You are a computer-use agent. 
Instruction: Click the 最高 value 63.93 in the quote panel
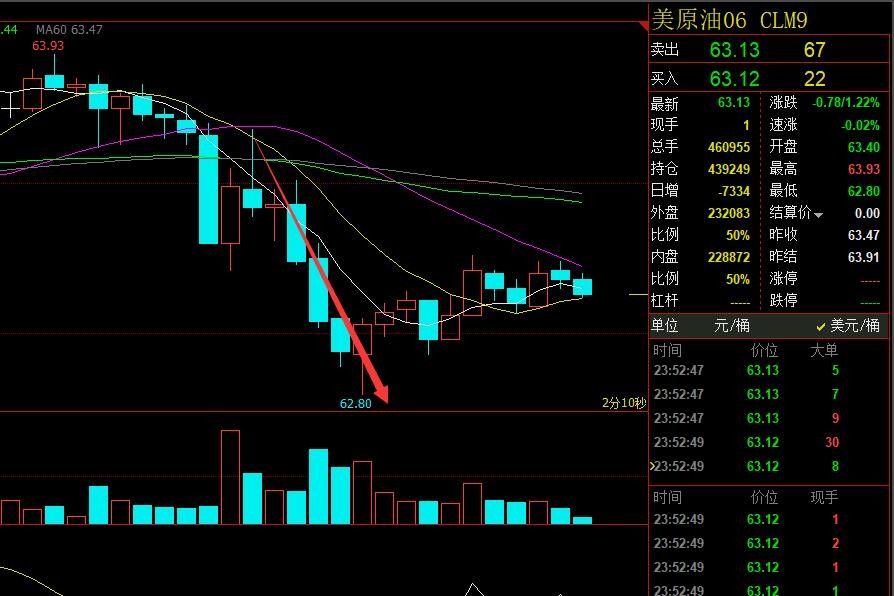tap(864, 169)
